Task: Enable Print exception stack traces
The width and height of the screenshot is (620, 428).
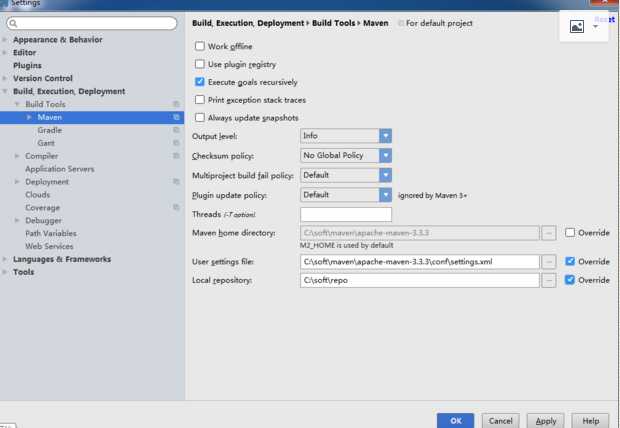Action: [200, 100]
